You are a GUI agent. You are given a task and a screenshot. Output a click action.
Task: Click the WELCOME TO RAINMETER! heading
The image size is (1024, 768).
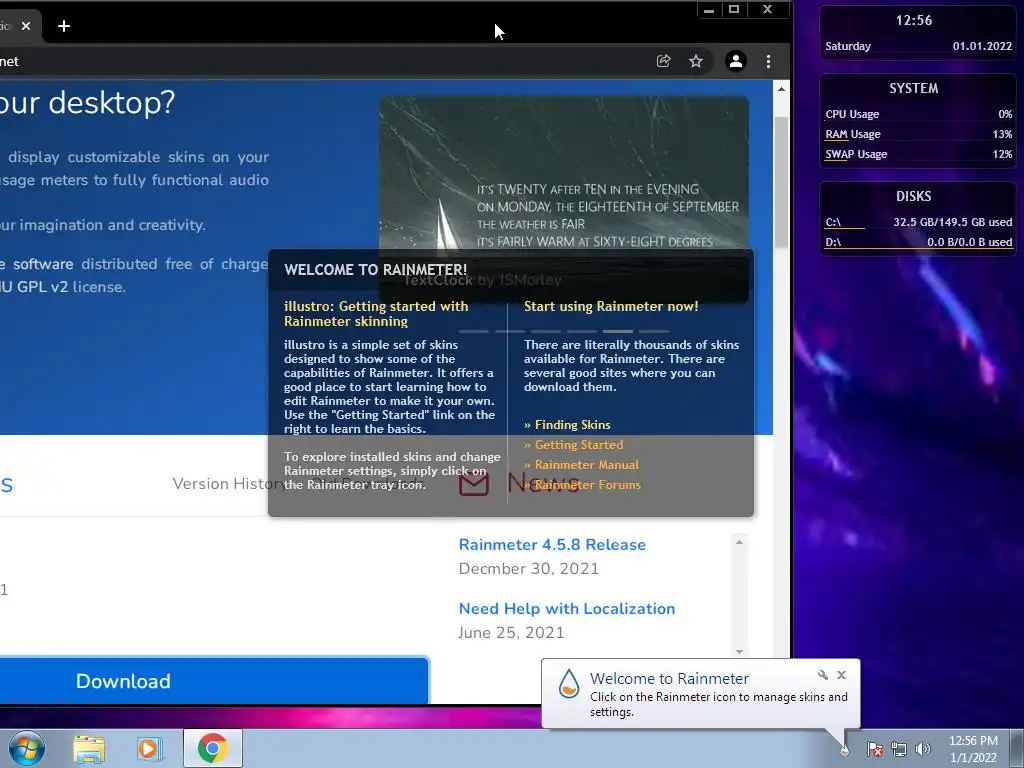point(376,270)
